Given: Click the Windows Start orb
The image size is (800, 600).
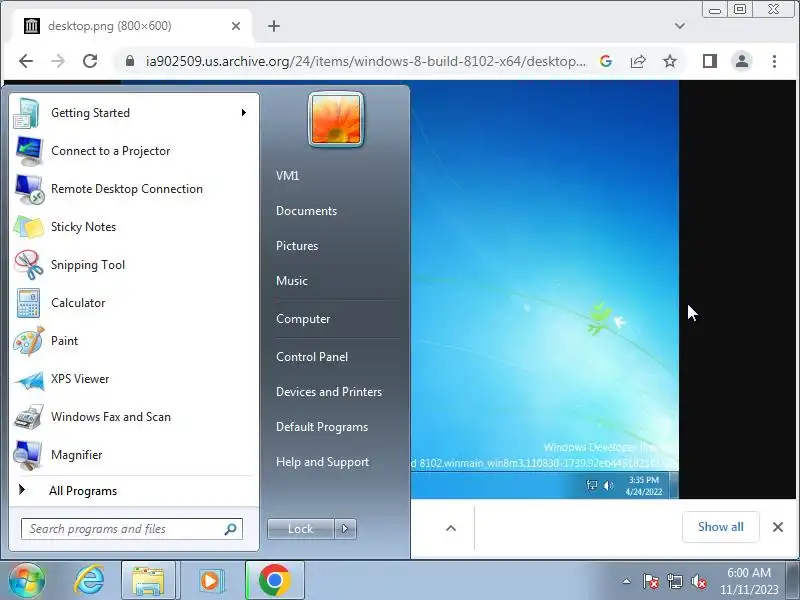Looking at the screenshot, I should 27,580.
